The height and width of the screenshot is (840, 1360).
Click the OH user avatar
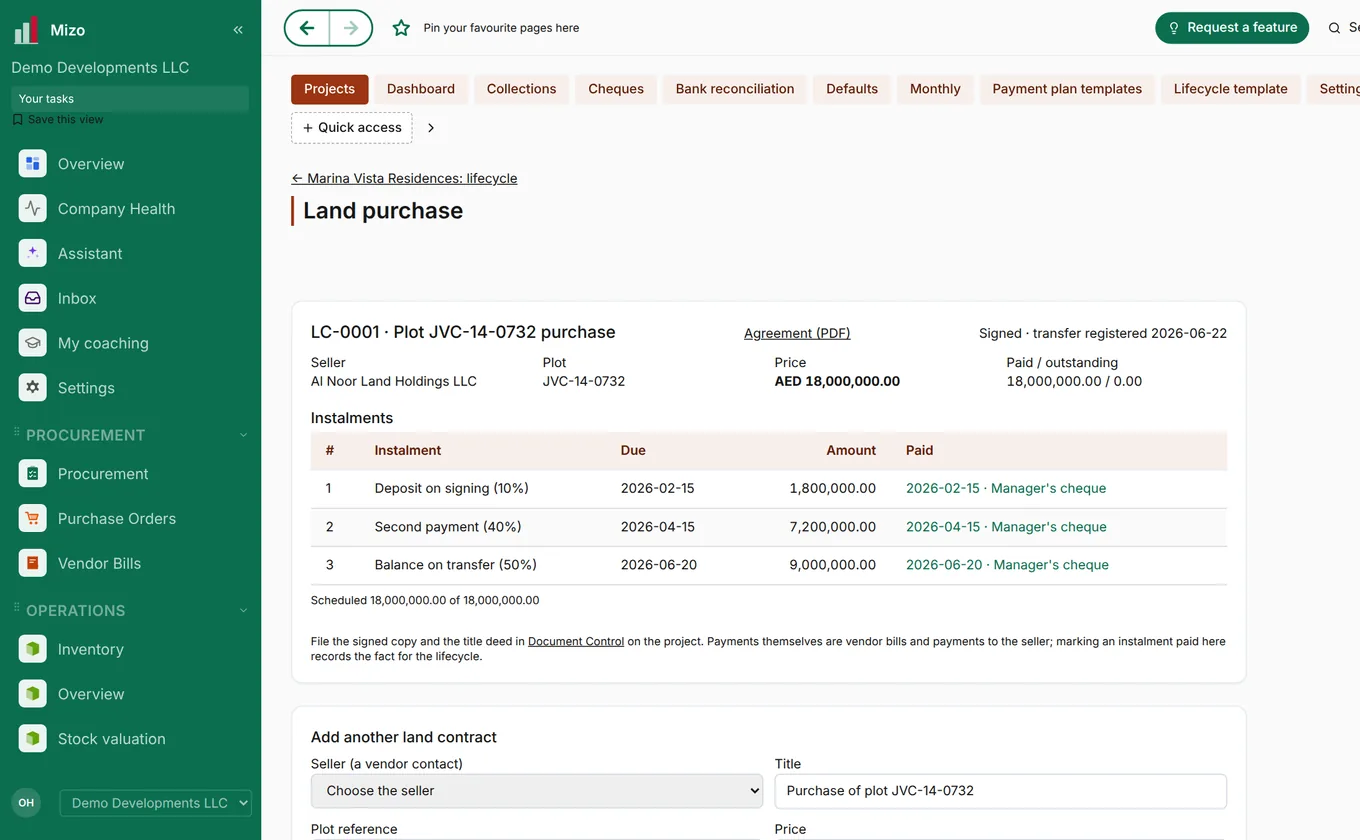[26, 803]
